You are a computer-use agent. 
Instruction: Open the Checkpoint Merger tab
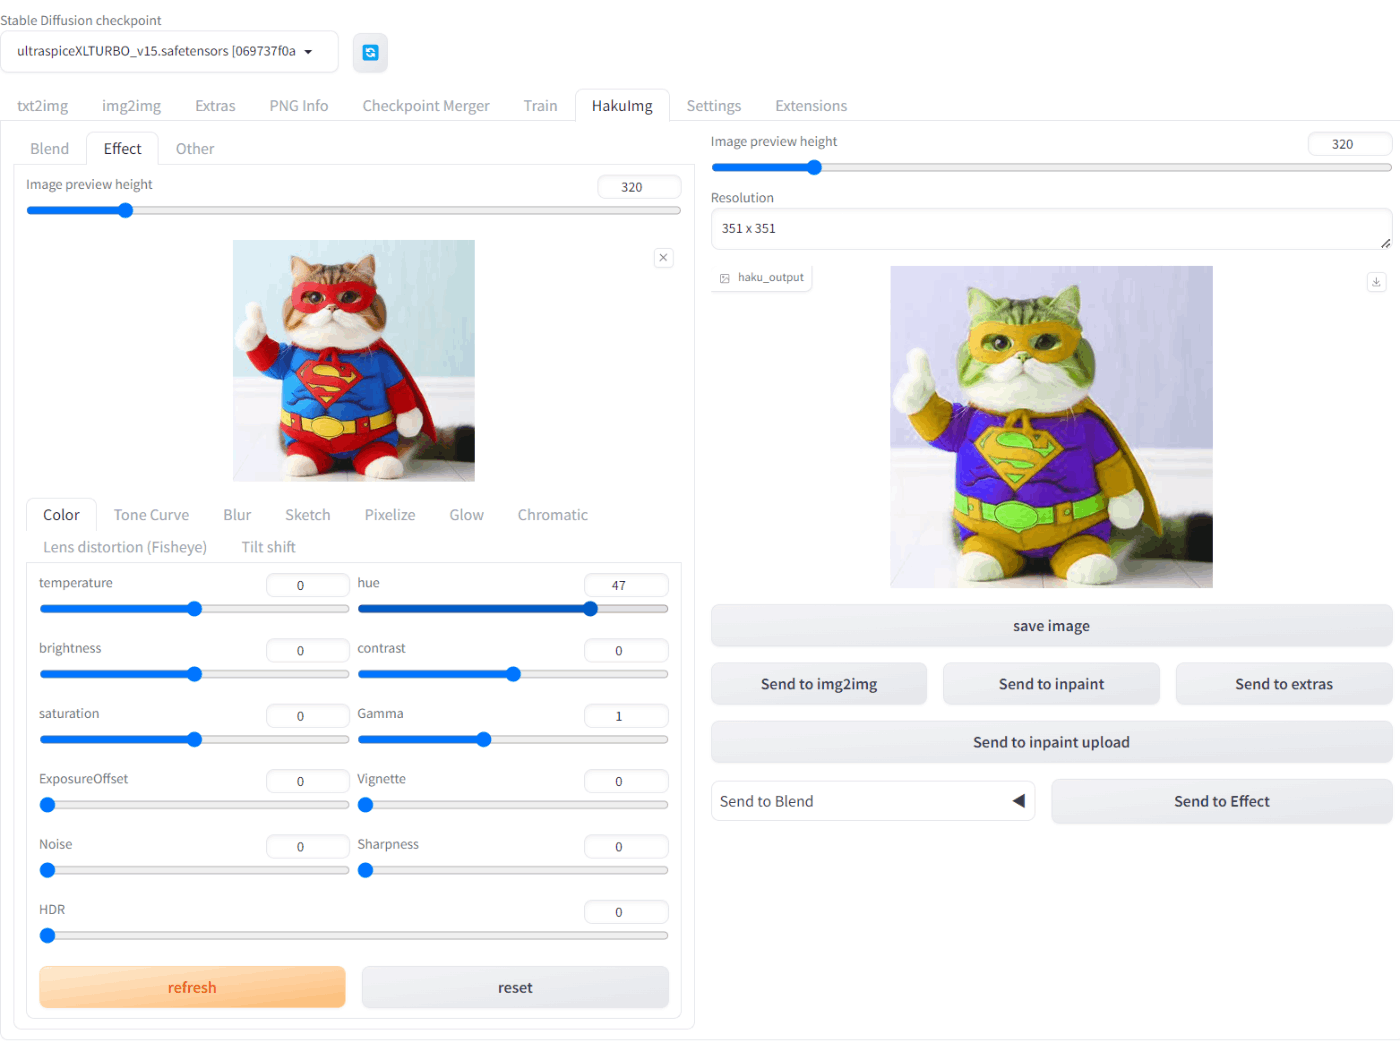pyautogui.click(x=426, y=106)
